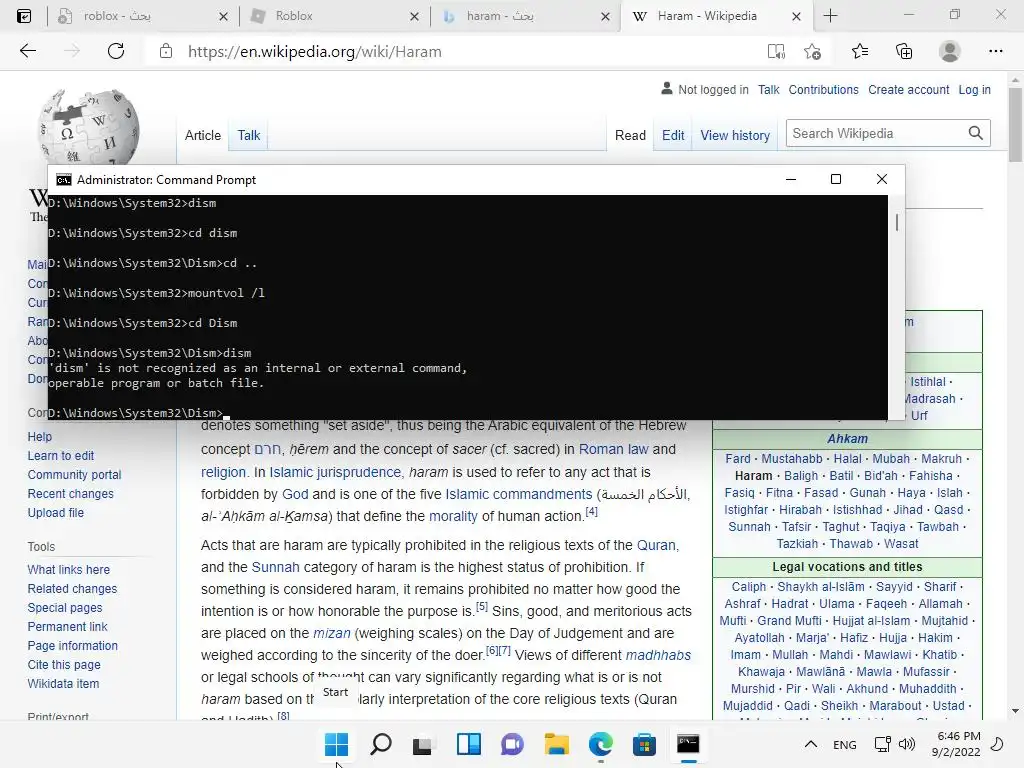The height and width of the screenshot is (768, 1024).
Task: Open the Page information tool link
Action: coord(72,646)
